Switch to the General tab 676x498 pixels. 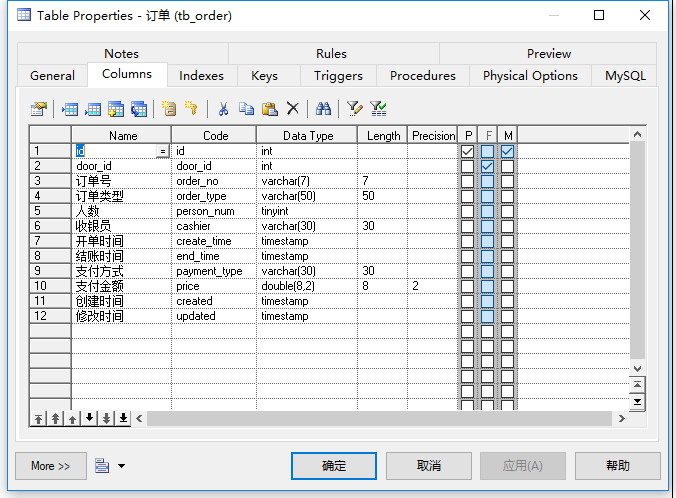pos(52,75)
